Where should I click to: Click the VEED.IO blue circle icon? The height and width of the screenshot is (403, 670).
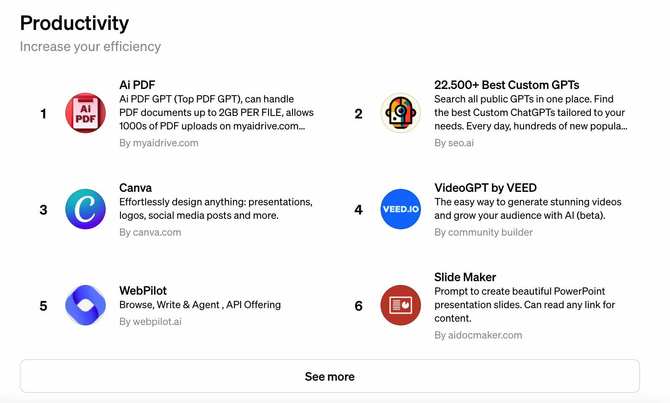[x=400, y=209]
